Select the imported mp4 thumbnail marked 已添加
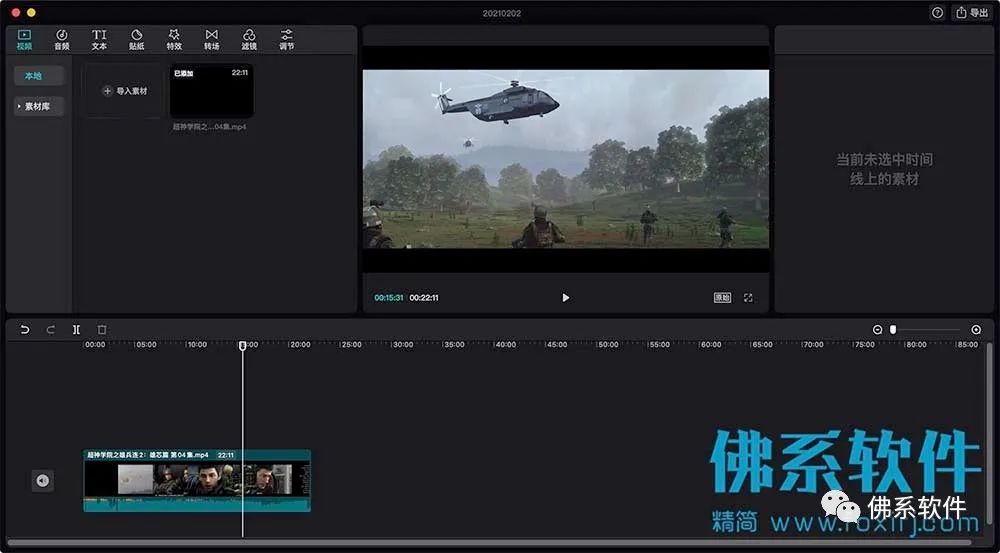Viewport: 1000px width, 553px height. click(211, 91)
